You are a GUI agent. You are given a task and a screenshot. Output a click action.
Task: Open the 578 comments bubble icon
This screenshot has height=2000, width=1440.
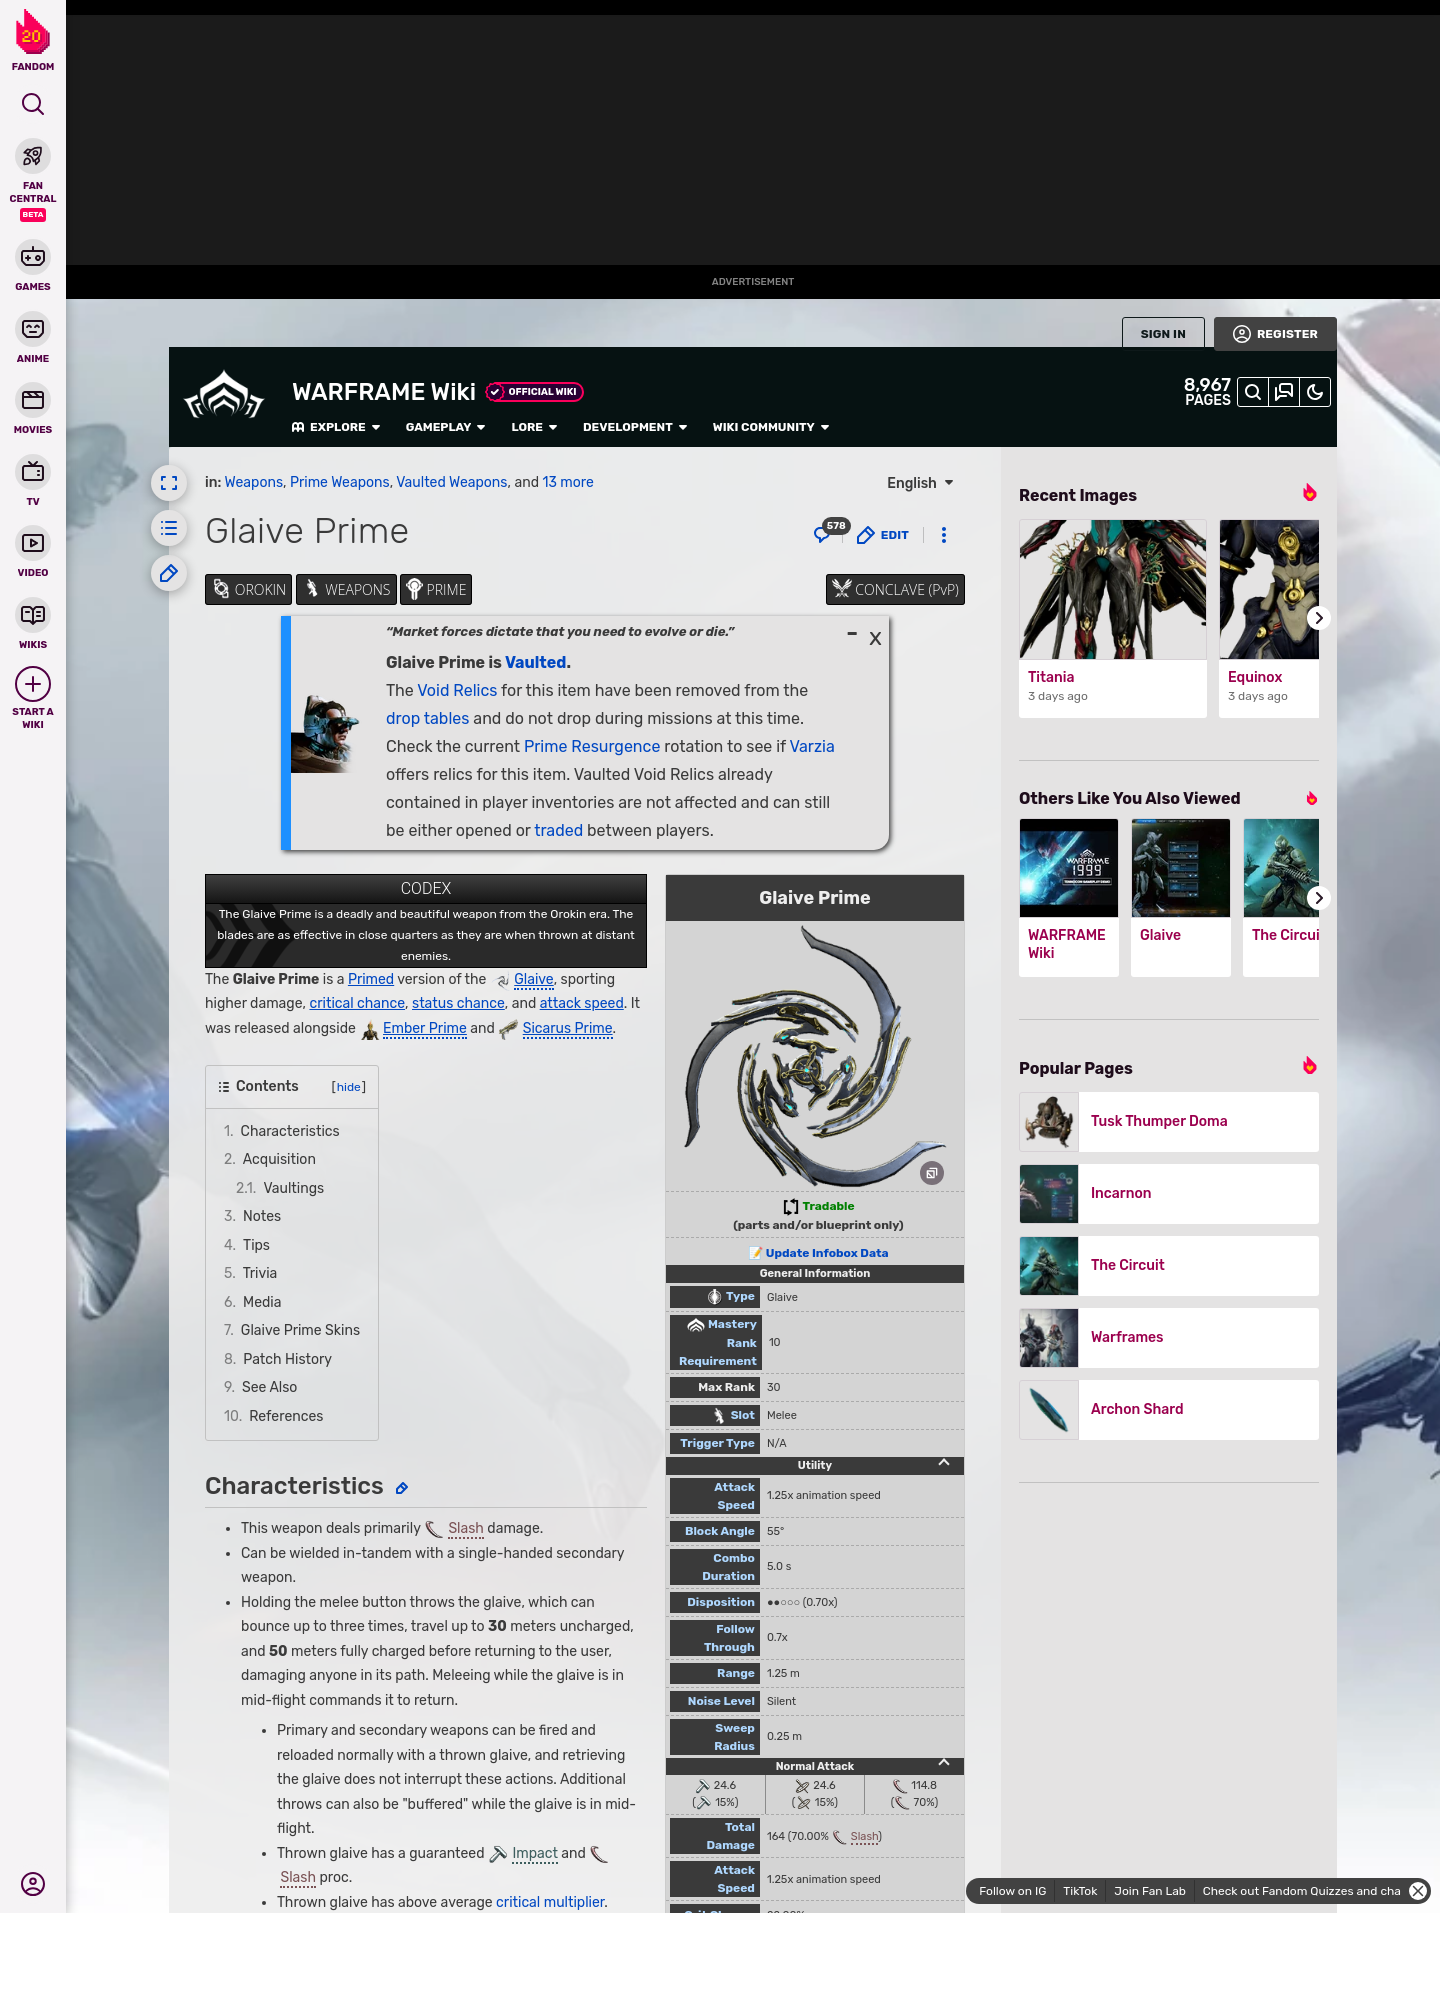830,531
